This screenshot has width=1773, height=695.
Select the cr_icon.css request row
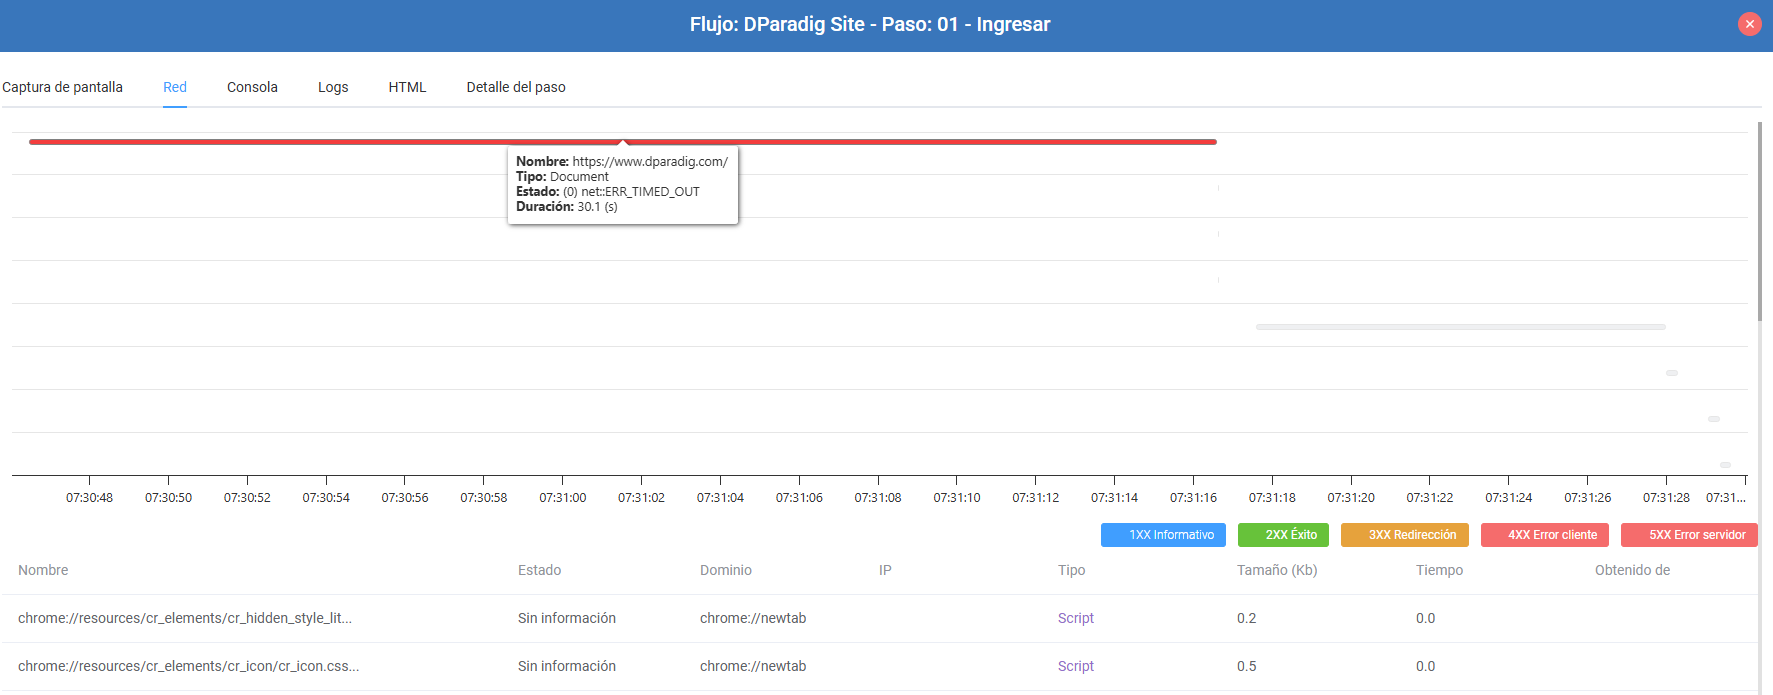[879, 666]
